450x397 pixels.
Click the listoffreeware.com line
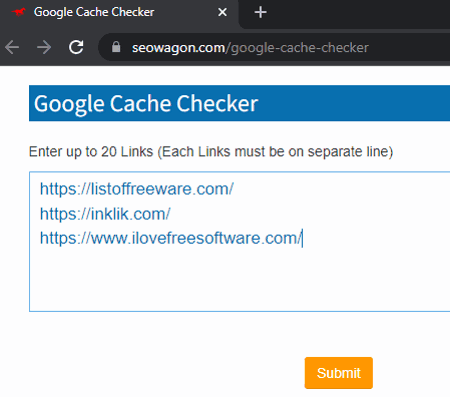(137, 189)
